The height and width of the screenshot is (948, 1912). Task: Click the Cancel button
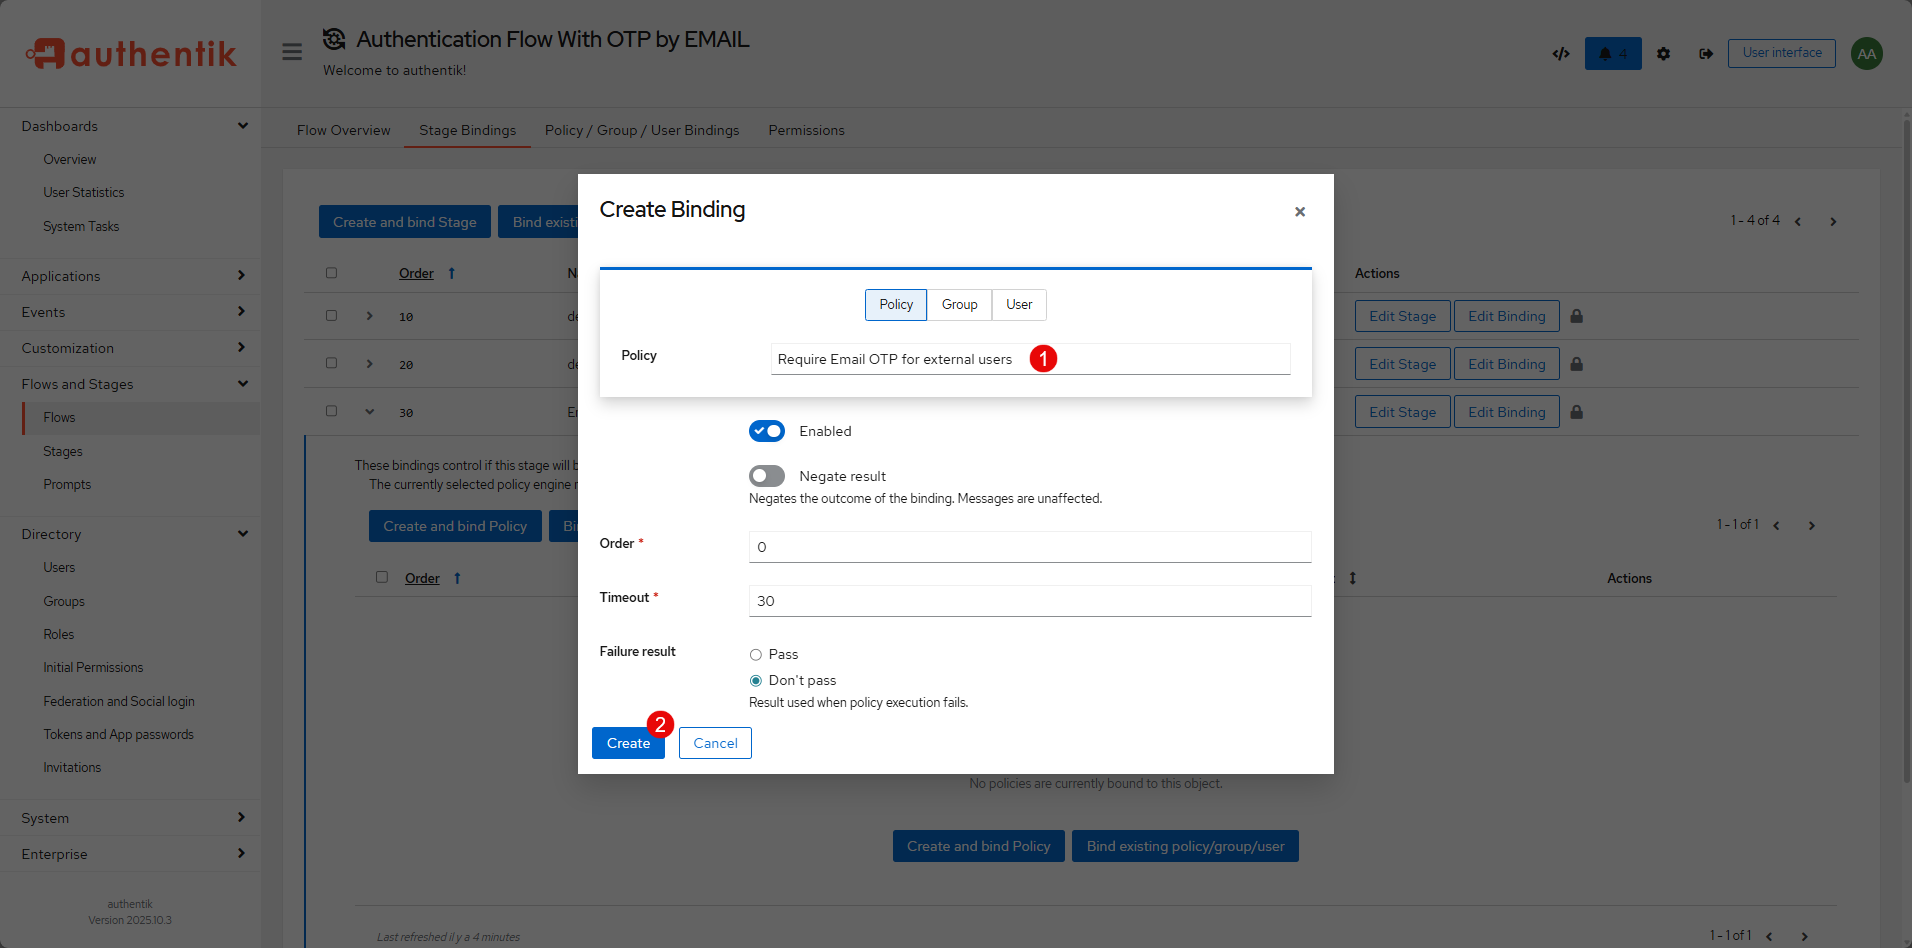[715, 743]
